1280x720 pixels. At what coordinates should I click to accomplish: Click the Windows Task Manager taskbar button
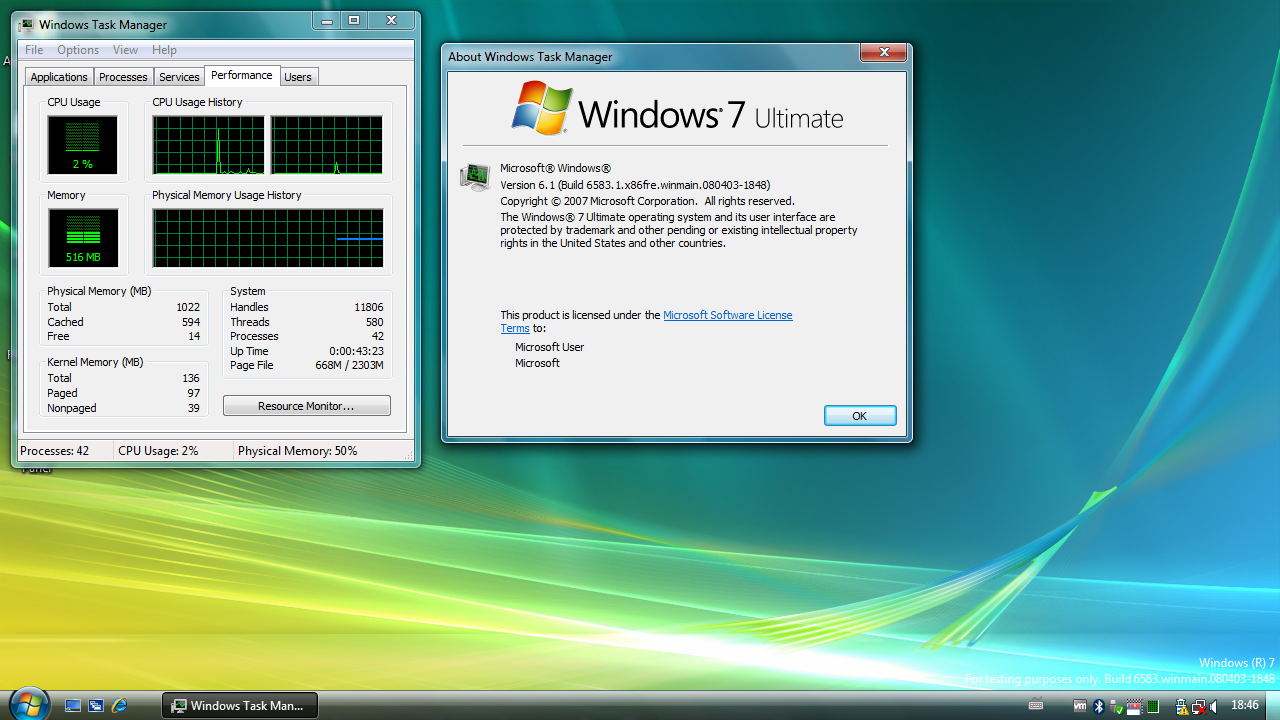pos(240,705)
